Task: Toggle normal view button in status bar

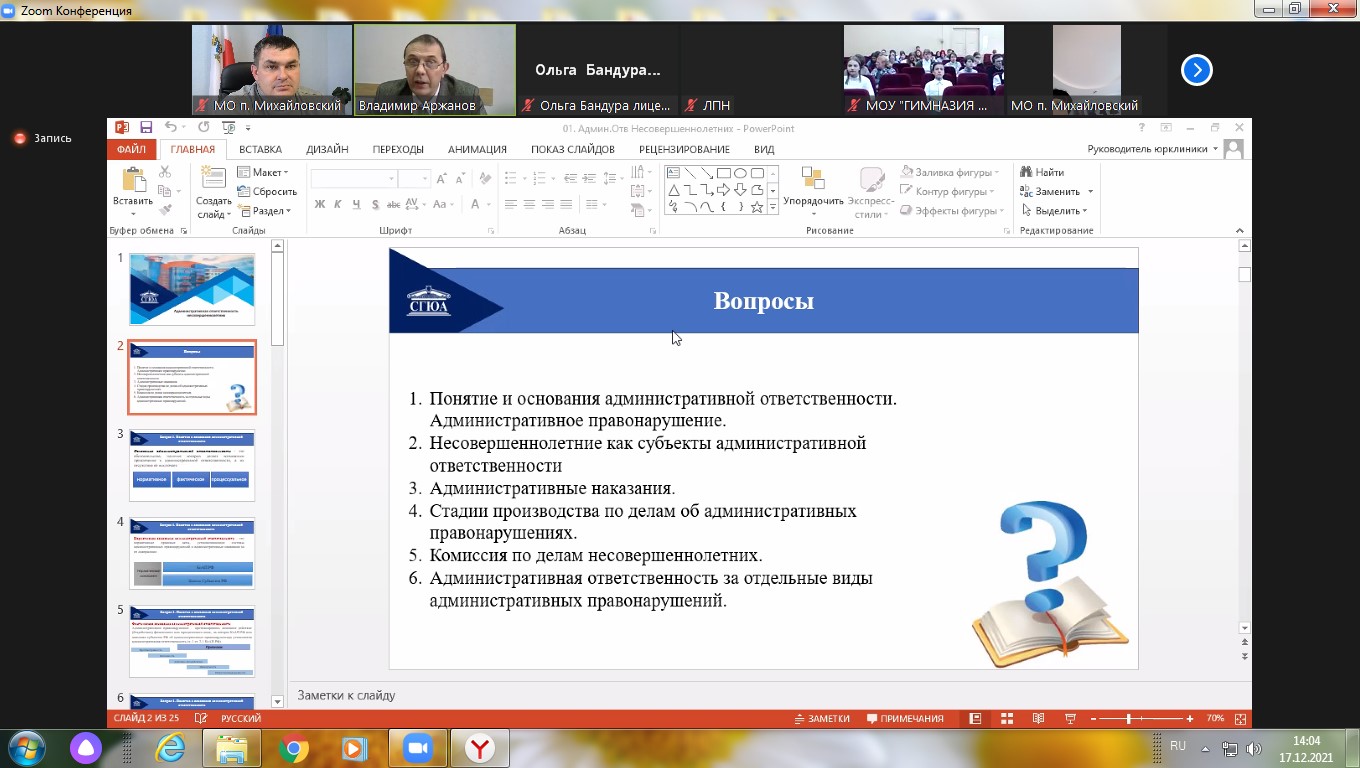Action: pyautogui.click(x=974, y=718)
